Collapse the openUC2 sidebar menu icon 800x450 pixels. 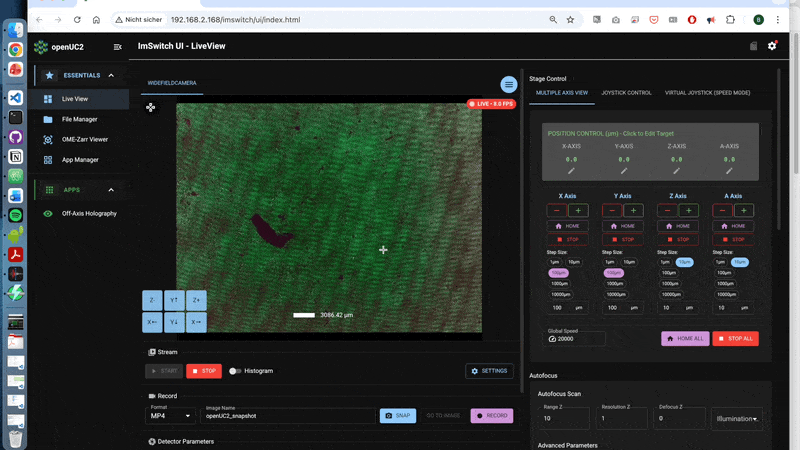[118, 47]
